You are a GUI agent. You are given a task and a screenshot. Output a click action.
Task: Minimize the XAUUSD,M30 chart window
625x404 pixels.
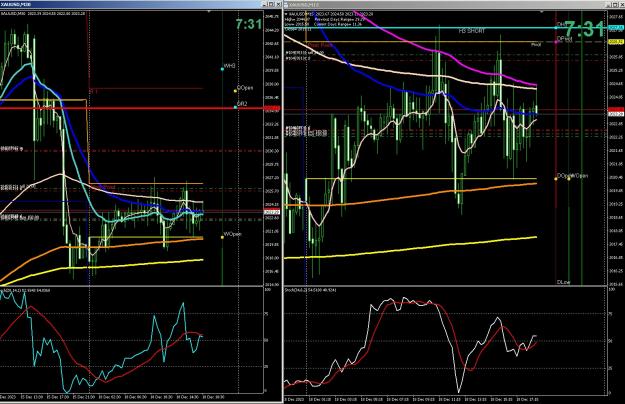click(x=264, y=4)
